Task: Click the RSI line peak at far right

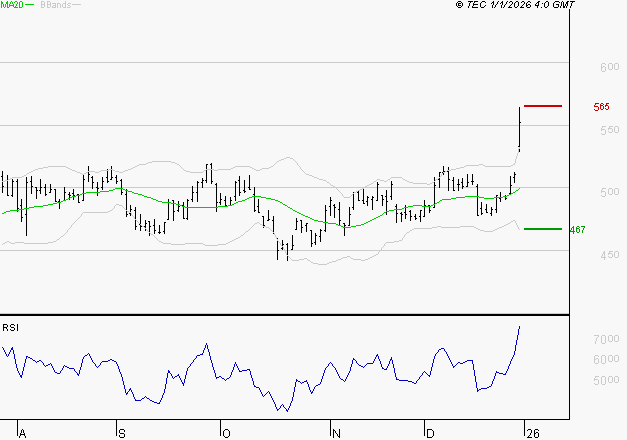Action: (519, 327)
